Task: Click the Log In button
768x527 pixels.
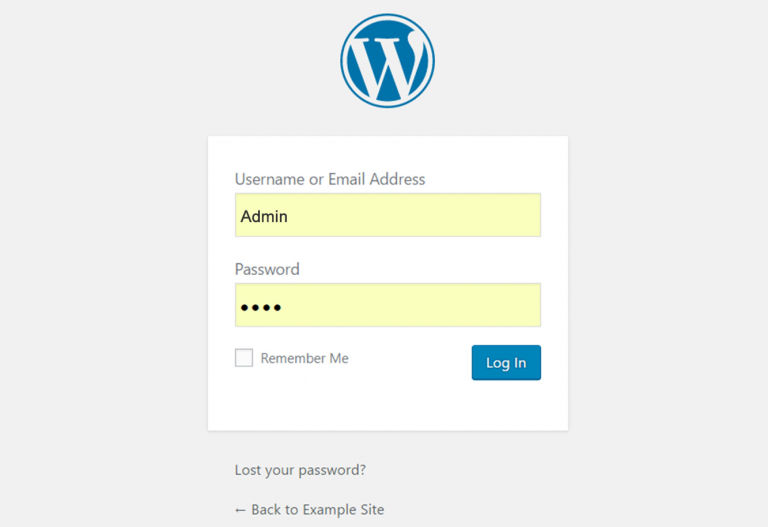Action: (x=506, y=362)
